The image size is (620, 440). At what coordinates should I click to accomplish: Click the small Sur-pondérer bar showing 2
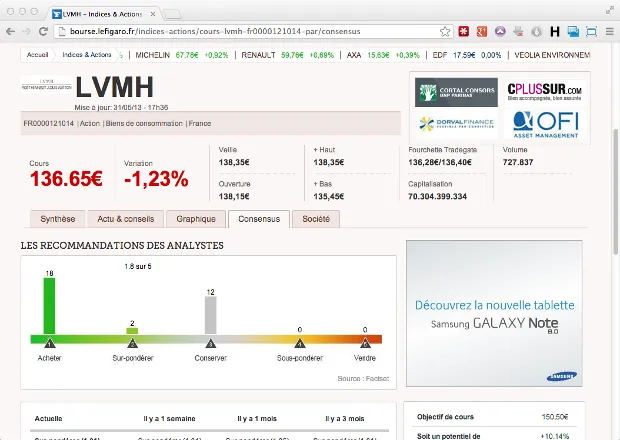pyautogui.click(x=132, y=331)
